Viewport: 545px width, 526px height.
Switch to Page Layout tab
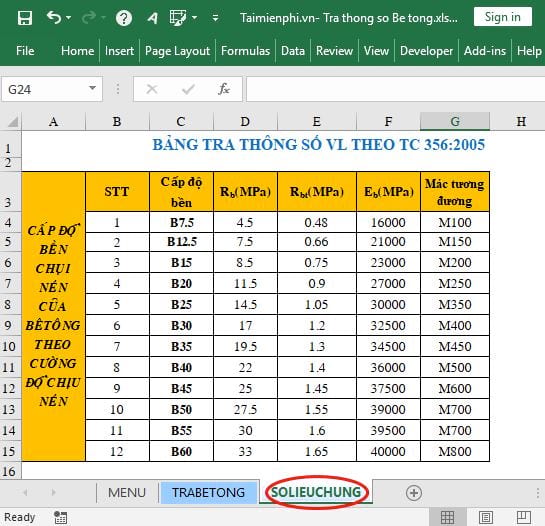click(177, 51)
